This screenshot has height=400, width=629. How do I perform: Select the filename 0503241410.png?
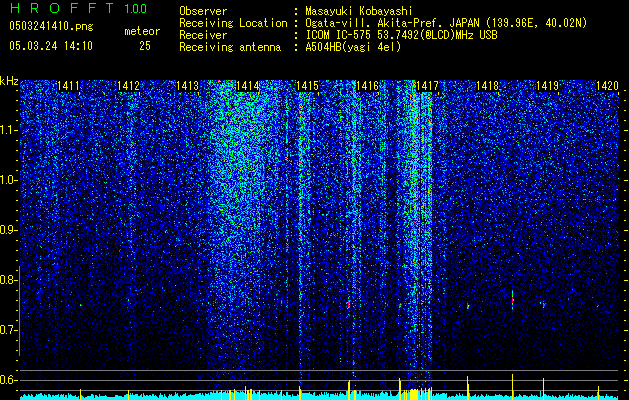51,26
